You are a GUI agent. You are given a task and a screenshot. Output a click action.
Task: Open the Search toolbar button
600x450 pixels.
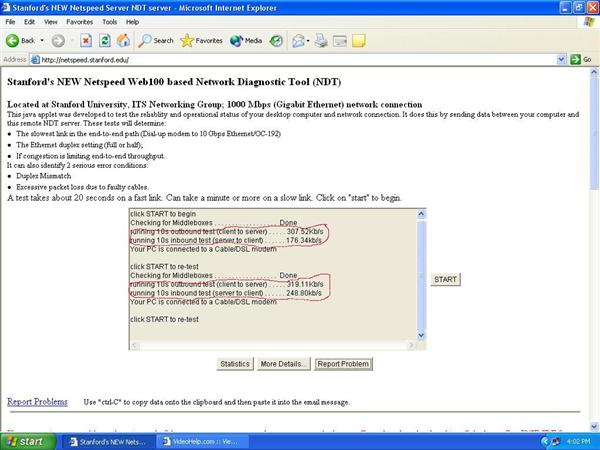tap(156, 41)
